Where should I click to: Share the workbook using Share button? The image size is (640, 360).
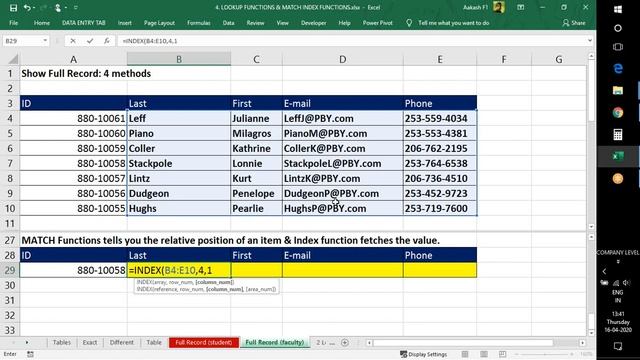[574, 23]
